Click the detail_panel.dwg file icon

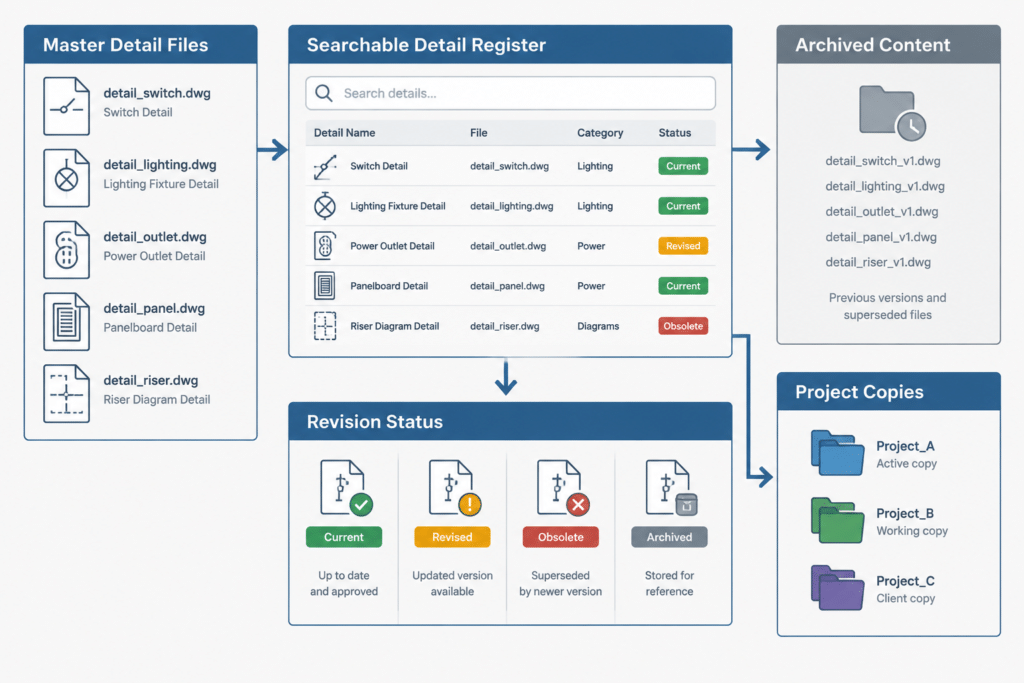(67, 321)
